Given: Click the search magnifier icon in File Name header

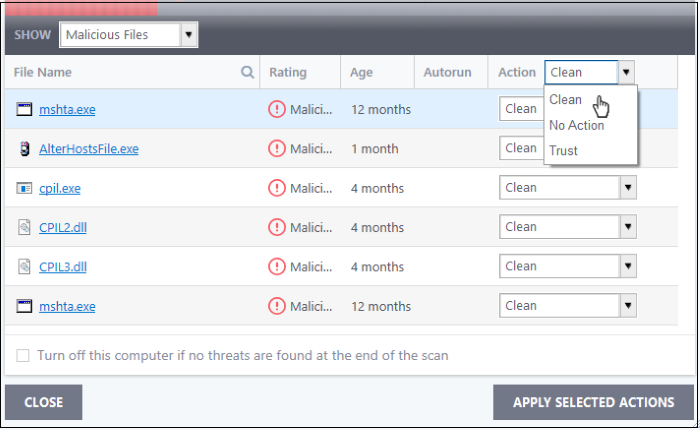Looking at the screenshot, I should point(247,72).
